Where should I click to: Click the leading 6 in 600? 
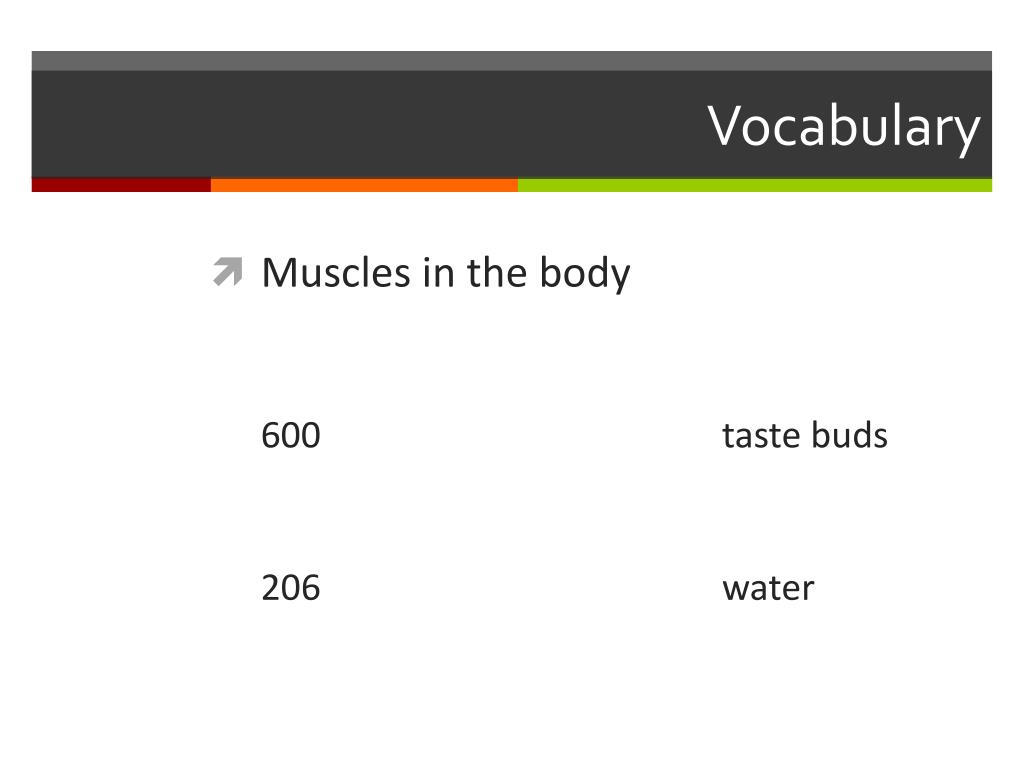pyautogui.click(x=270, y=436)
